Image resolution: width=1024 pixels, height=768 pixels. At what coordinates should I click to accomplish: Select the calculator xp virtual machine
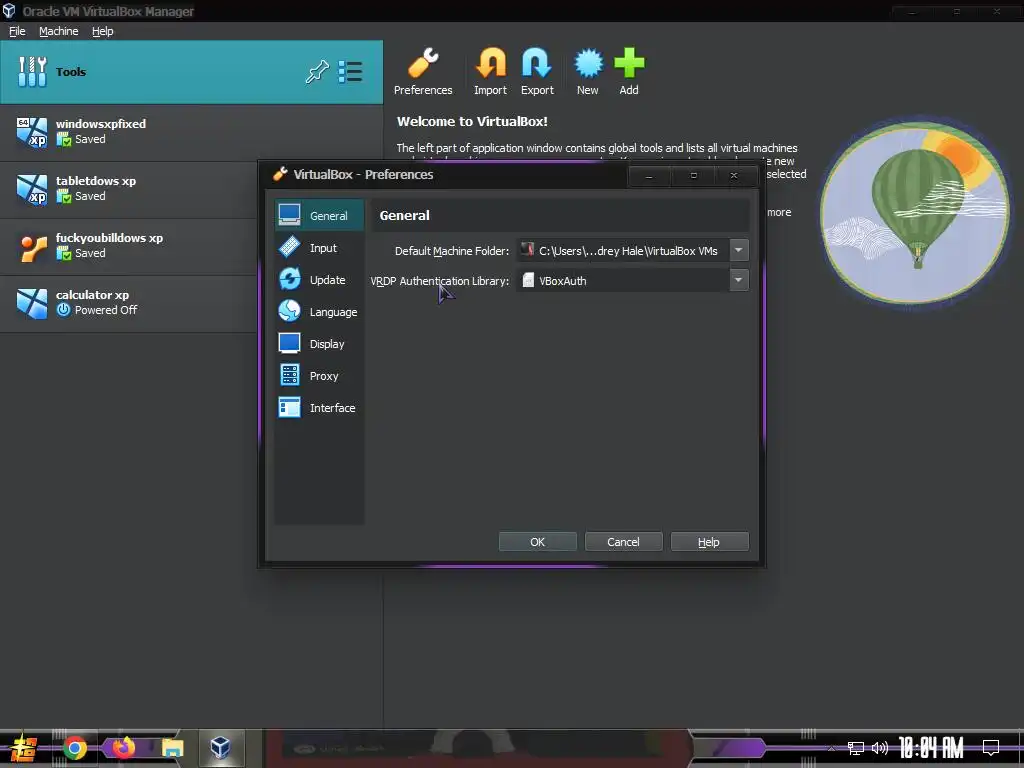click(x=129, y=304)
